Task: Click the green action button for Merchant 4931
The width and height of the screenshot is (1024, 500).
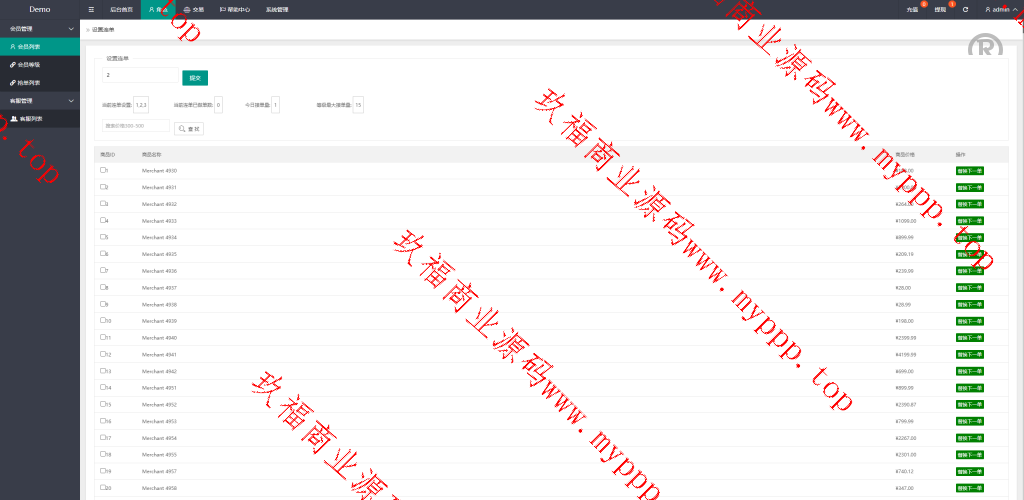Action: pyautogui.click(x=969, y=187)
